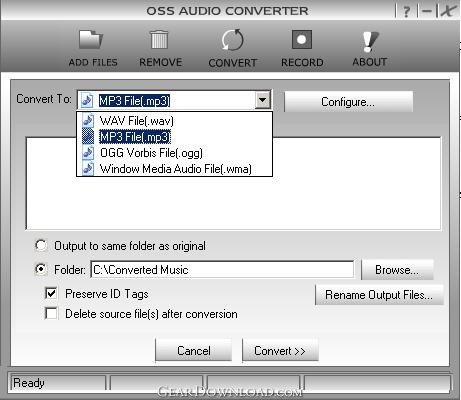This screenshot has width=461, height=400.
Task: Click the Convert >> button
Action: pyautogui.click(x=280, y=351)
